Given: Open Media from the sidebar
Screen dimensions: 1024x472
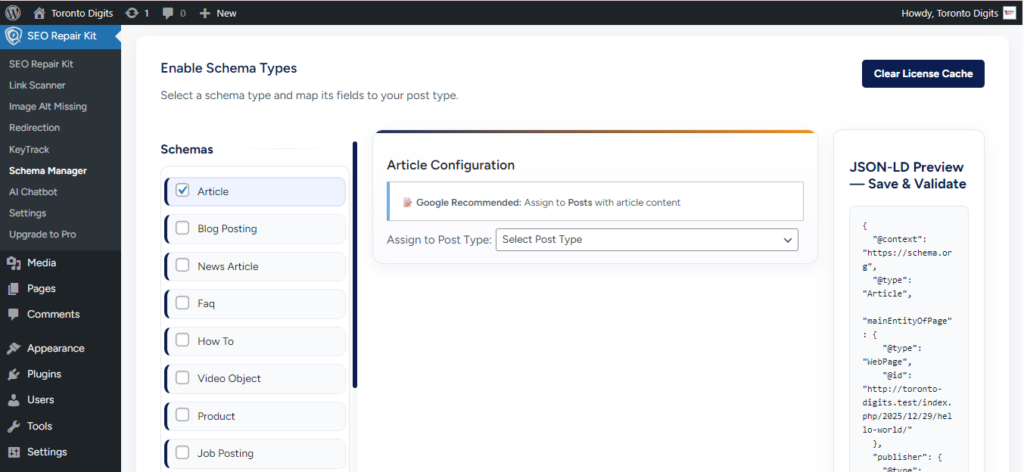Looking at the screenshot, I should coord(41,263).
